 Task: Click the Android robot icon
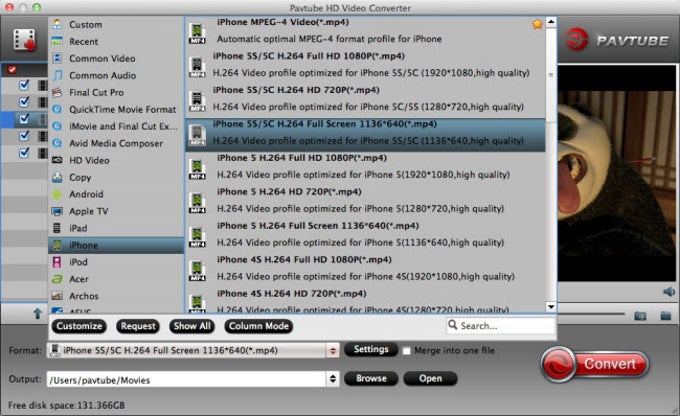pyautogui.click(x=57, y=194)
